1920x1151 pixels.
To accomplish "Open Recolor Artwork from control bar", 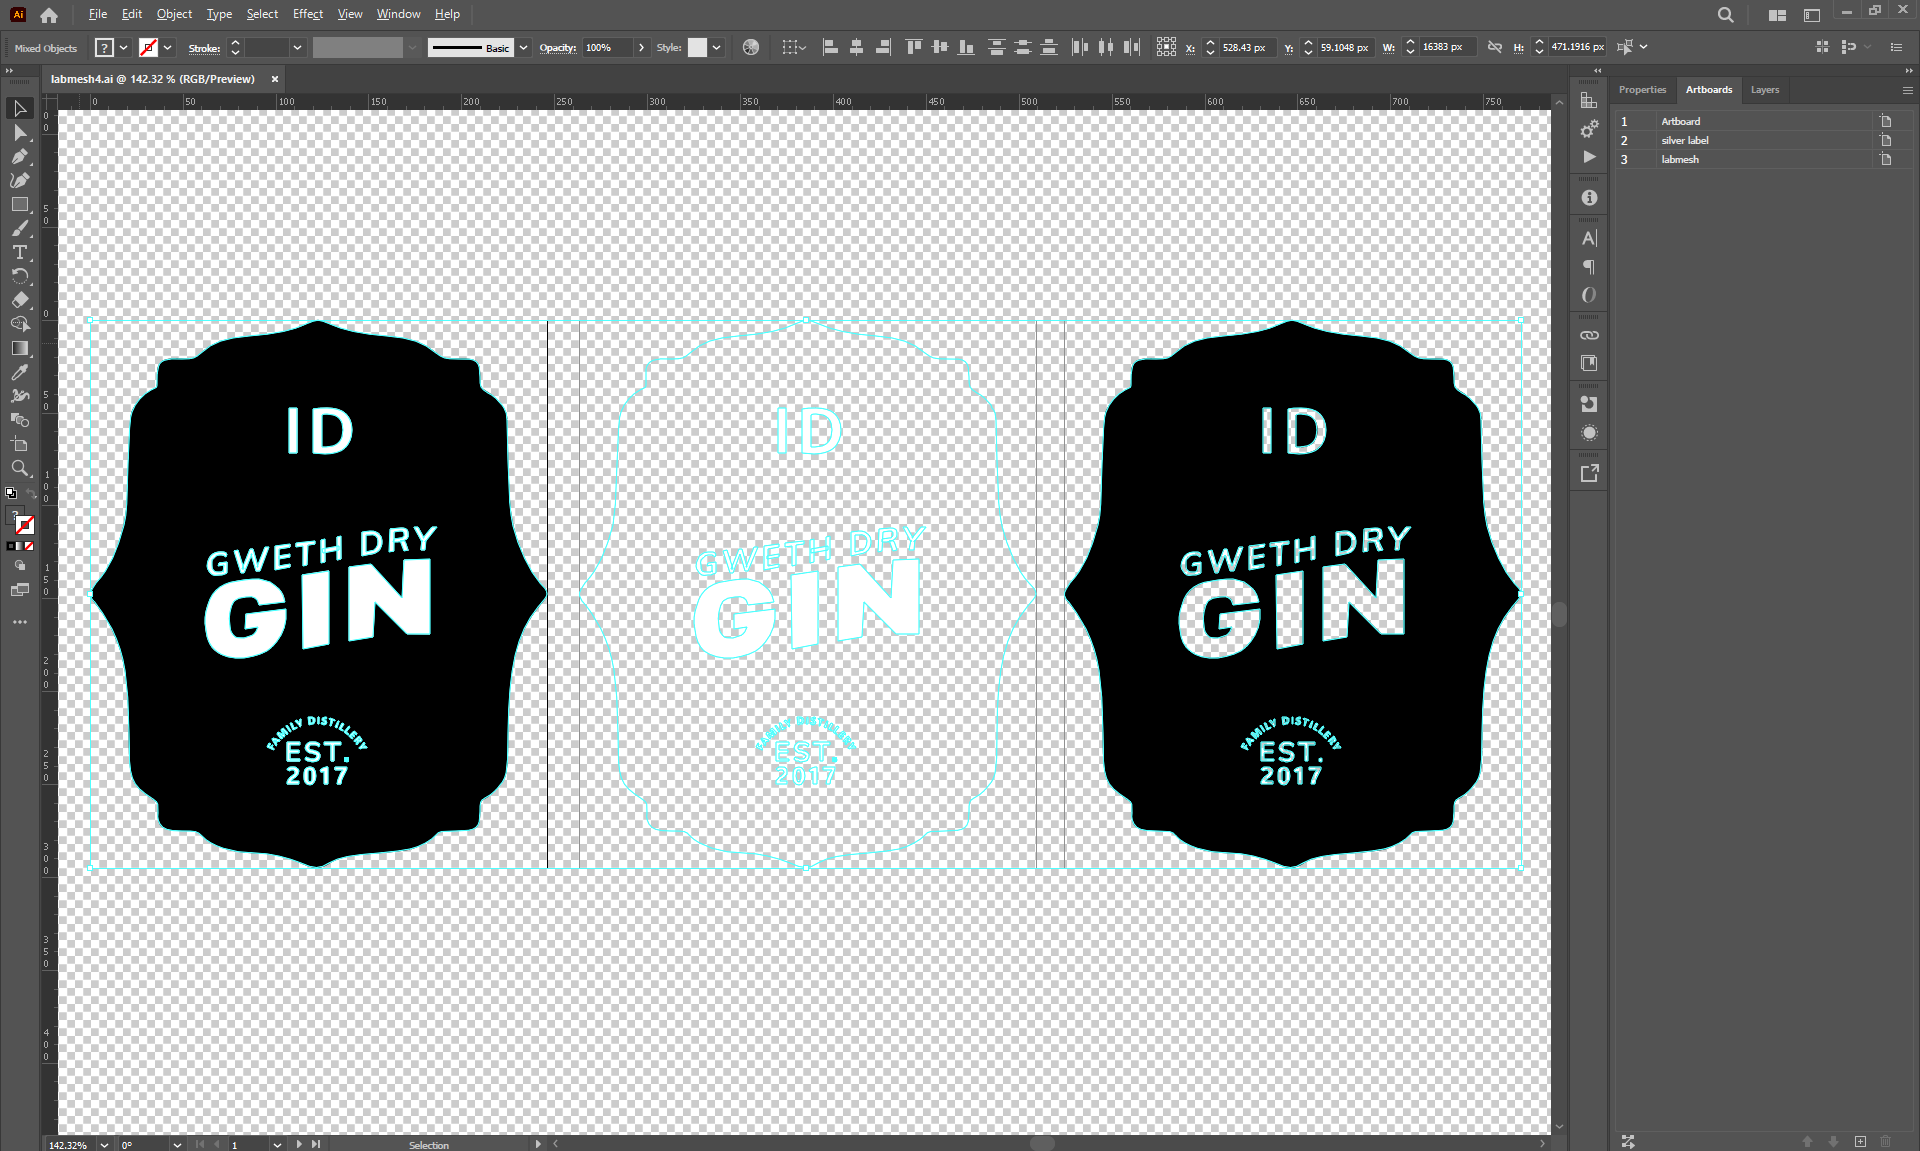I will tap(751, 47).
